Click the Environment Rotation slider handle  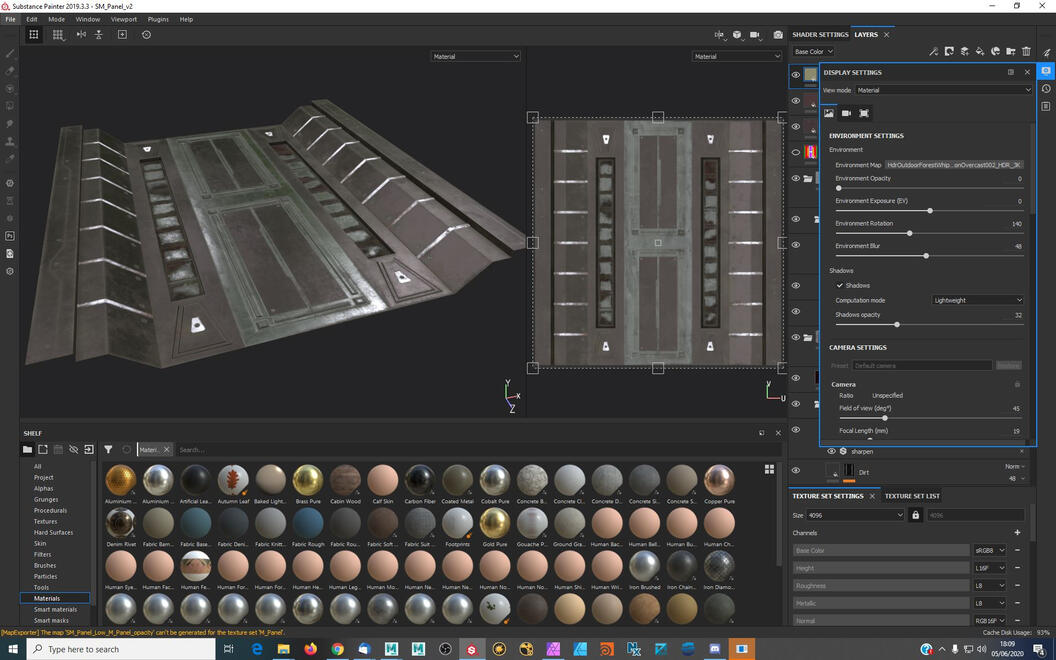[909, 233]
